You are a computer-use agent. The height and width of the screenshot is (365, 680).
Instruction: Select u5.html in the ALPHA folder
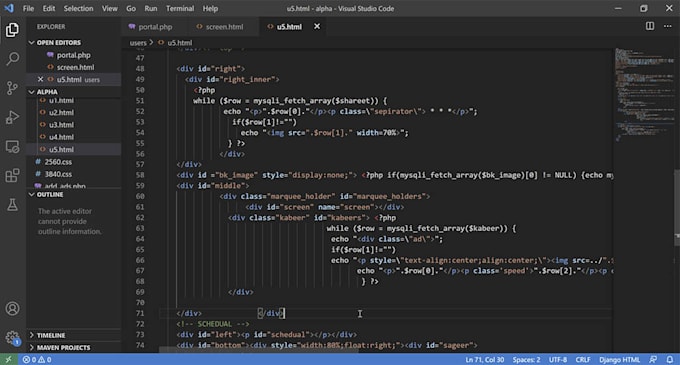tap(61, 150)
